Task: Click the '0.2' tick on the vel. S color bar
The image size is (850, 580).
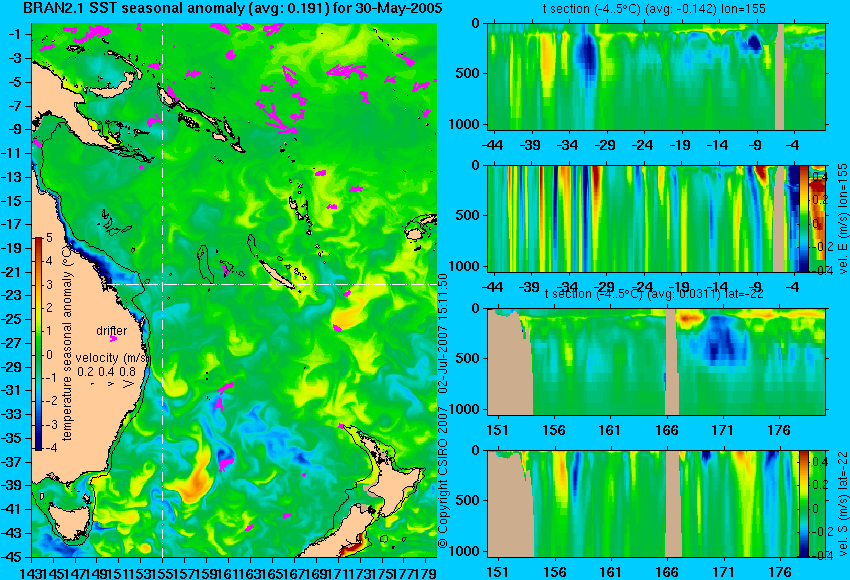Action: point(821,485)
